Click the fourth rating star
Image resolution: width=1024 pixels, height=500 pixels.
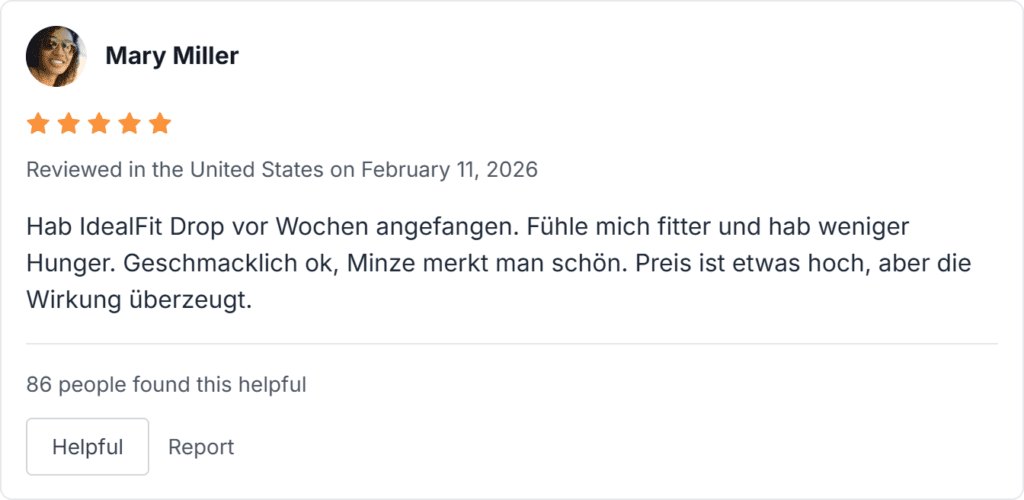[x=129, y=124]
